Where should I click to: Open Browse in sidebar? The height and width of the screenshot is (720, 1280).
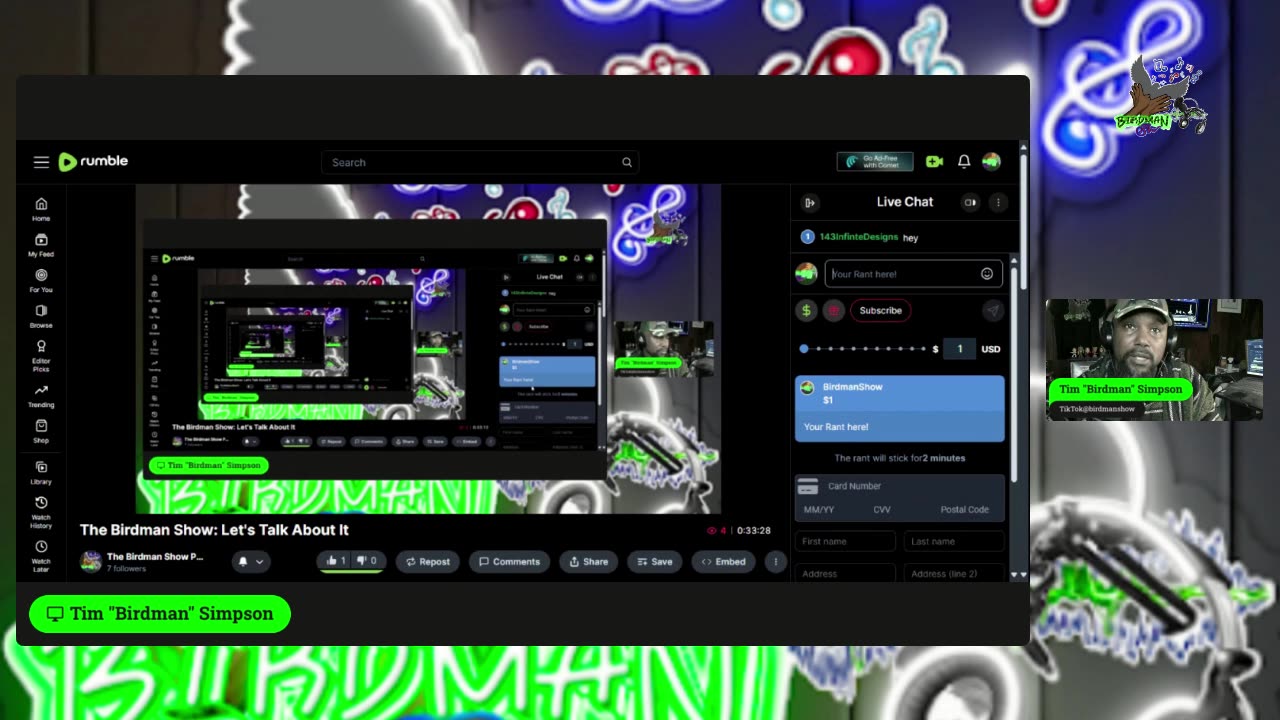pos(41,316)
